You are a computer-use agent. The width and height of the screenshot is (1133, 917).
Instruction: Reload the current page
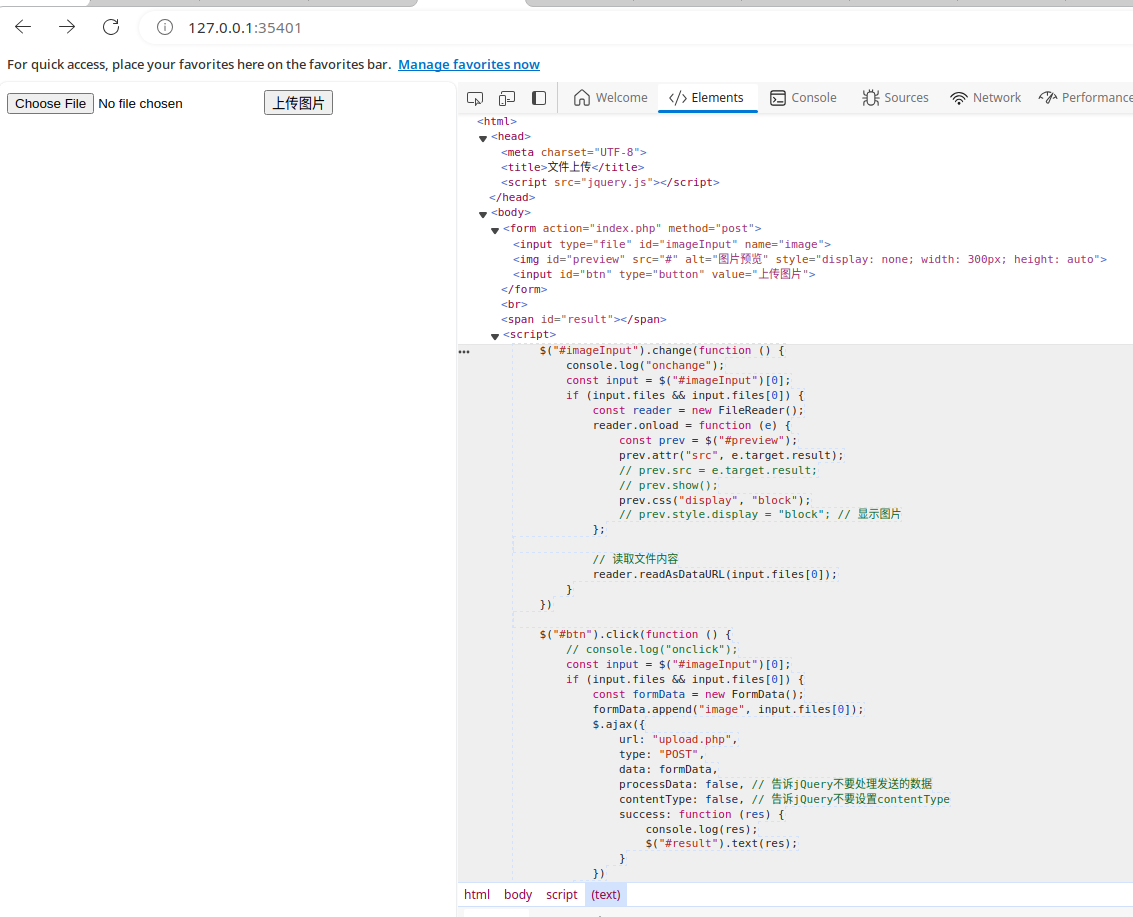click(111, 27)
